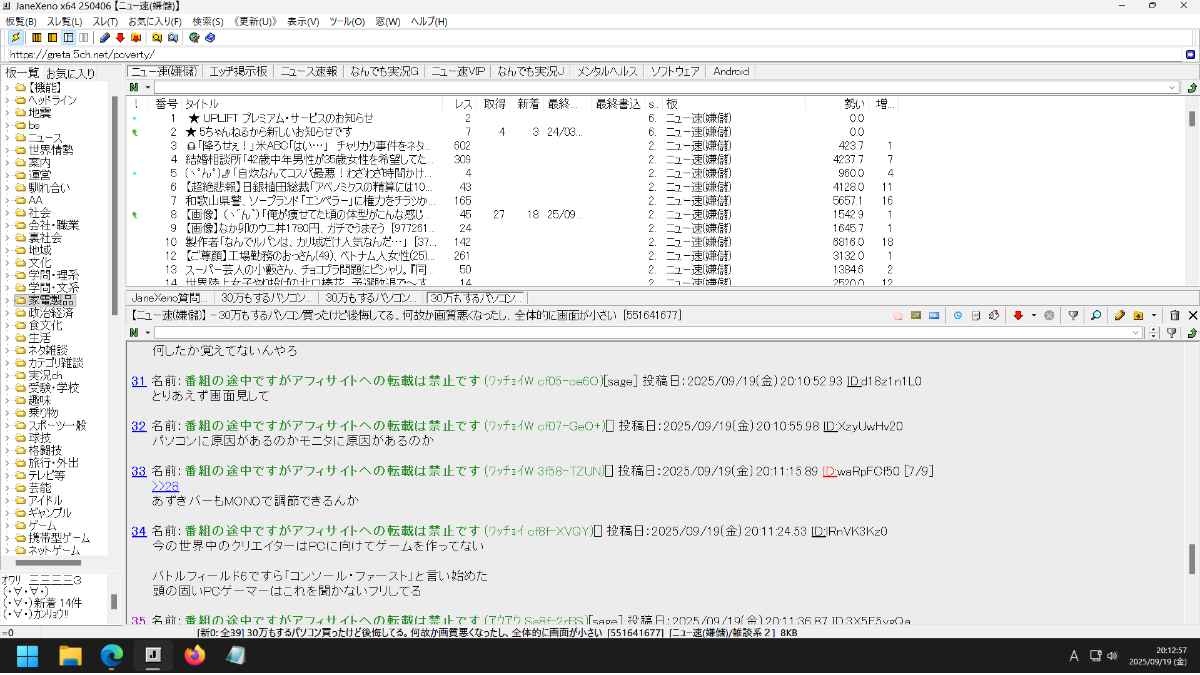Click the URL address bar field
The height and width of the screenshot is (675, 1200).
[590, 54]
